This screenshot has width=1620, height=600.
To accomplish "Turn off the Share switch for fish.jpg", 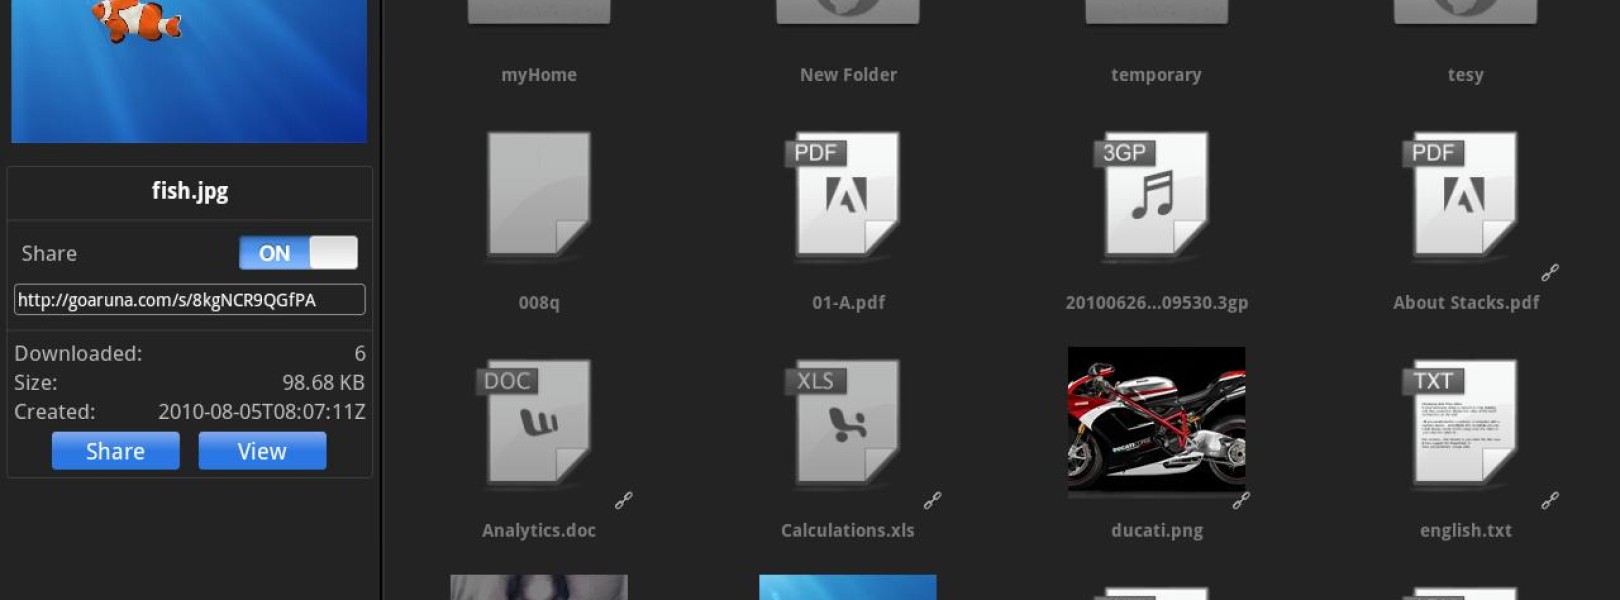I will click(x=298, y=253).
